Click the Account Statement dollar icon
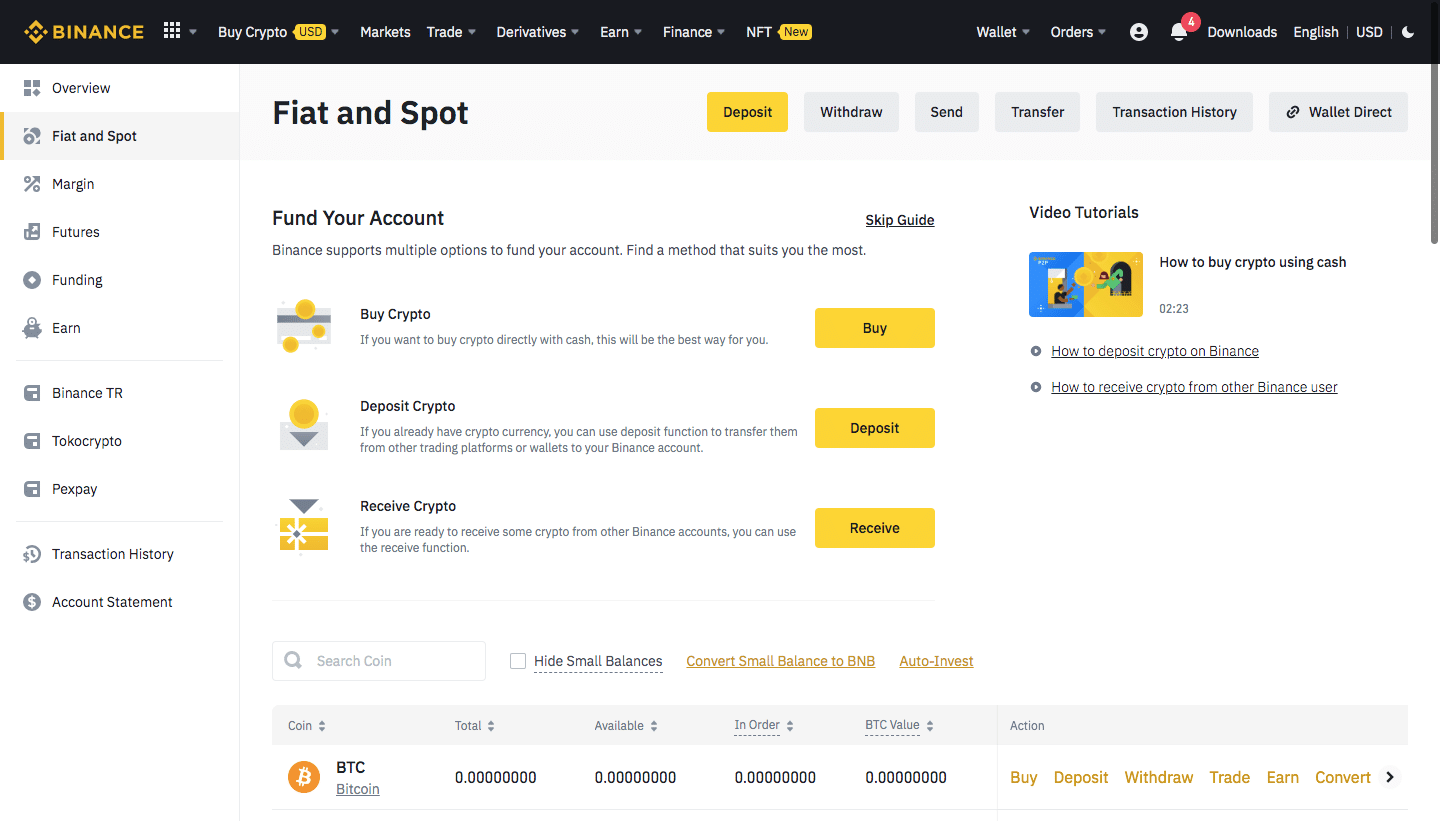1440x821 pixels. click(x=32, y=602)
